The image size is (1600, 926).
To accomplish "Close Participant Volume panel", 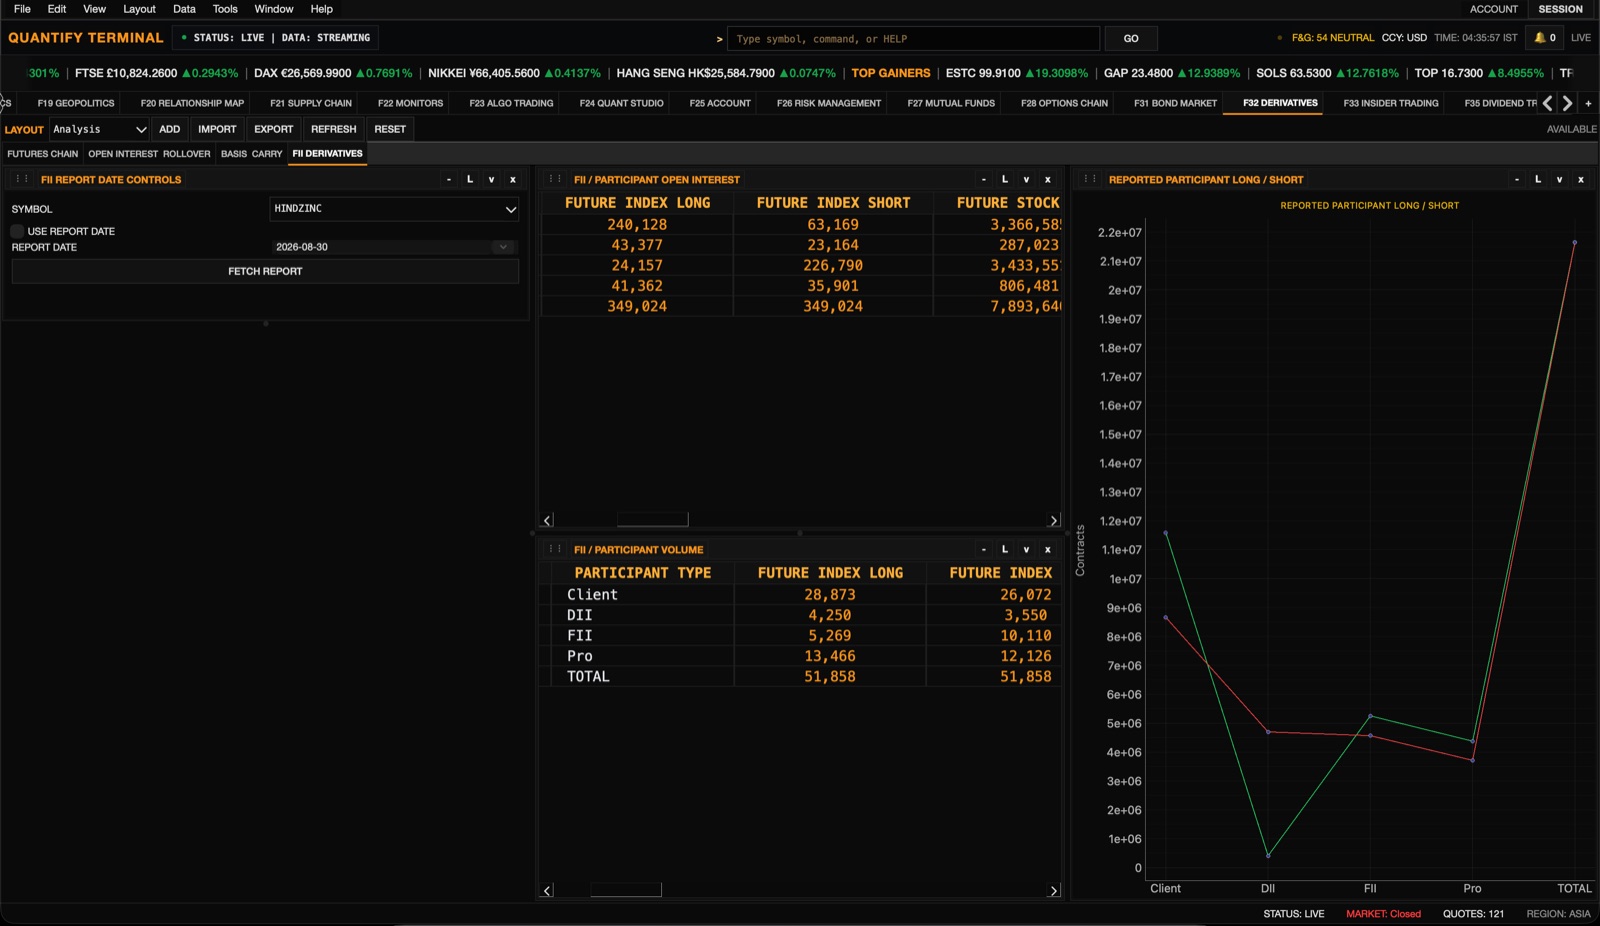I will pos(1048,550).
